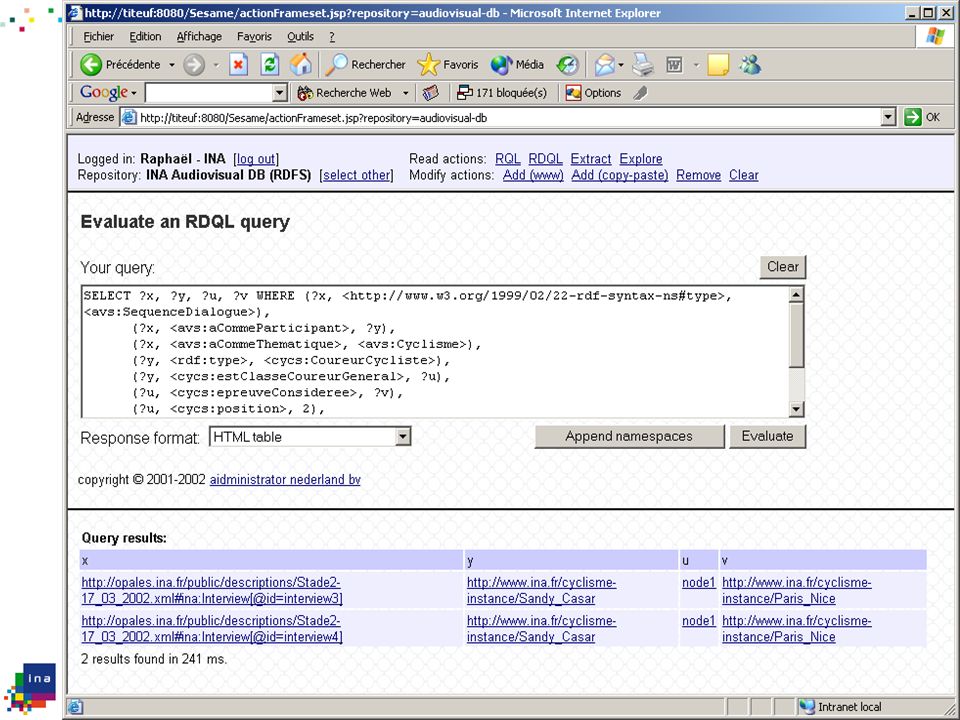Click the select other repository link

pyautogui.click(x=356, y=175)
